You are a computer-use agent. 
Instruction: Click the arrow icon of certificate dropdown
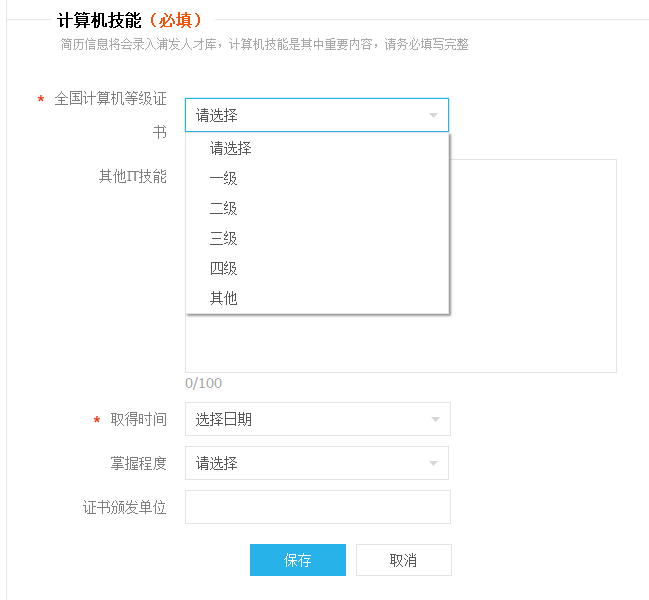(433, 115)
